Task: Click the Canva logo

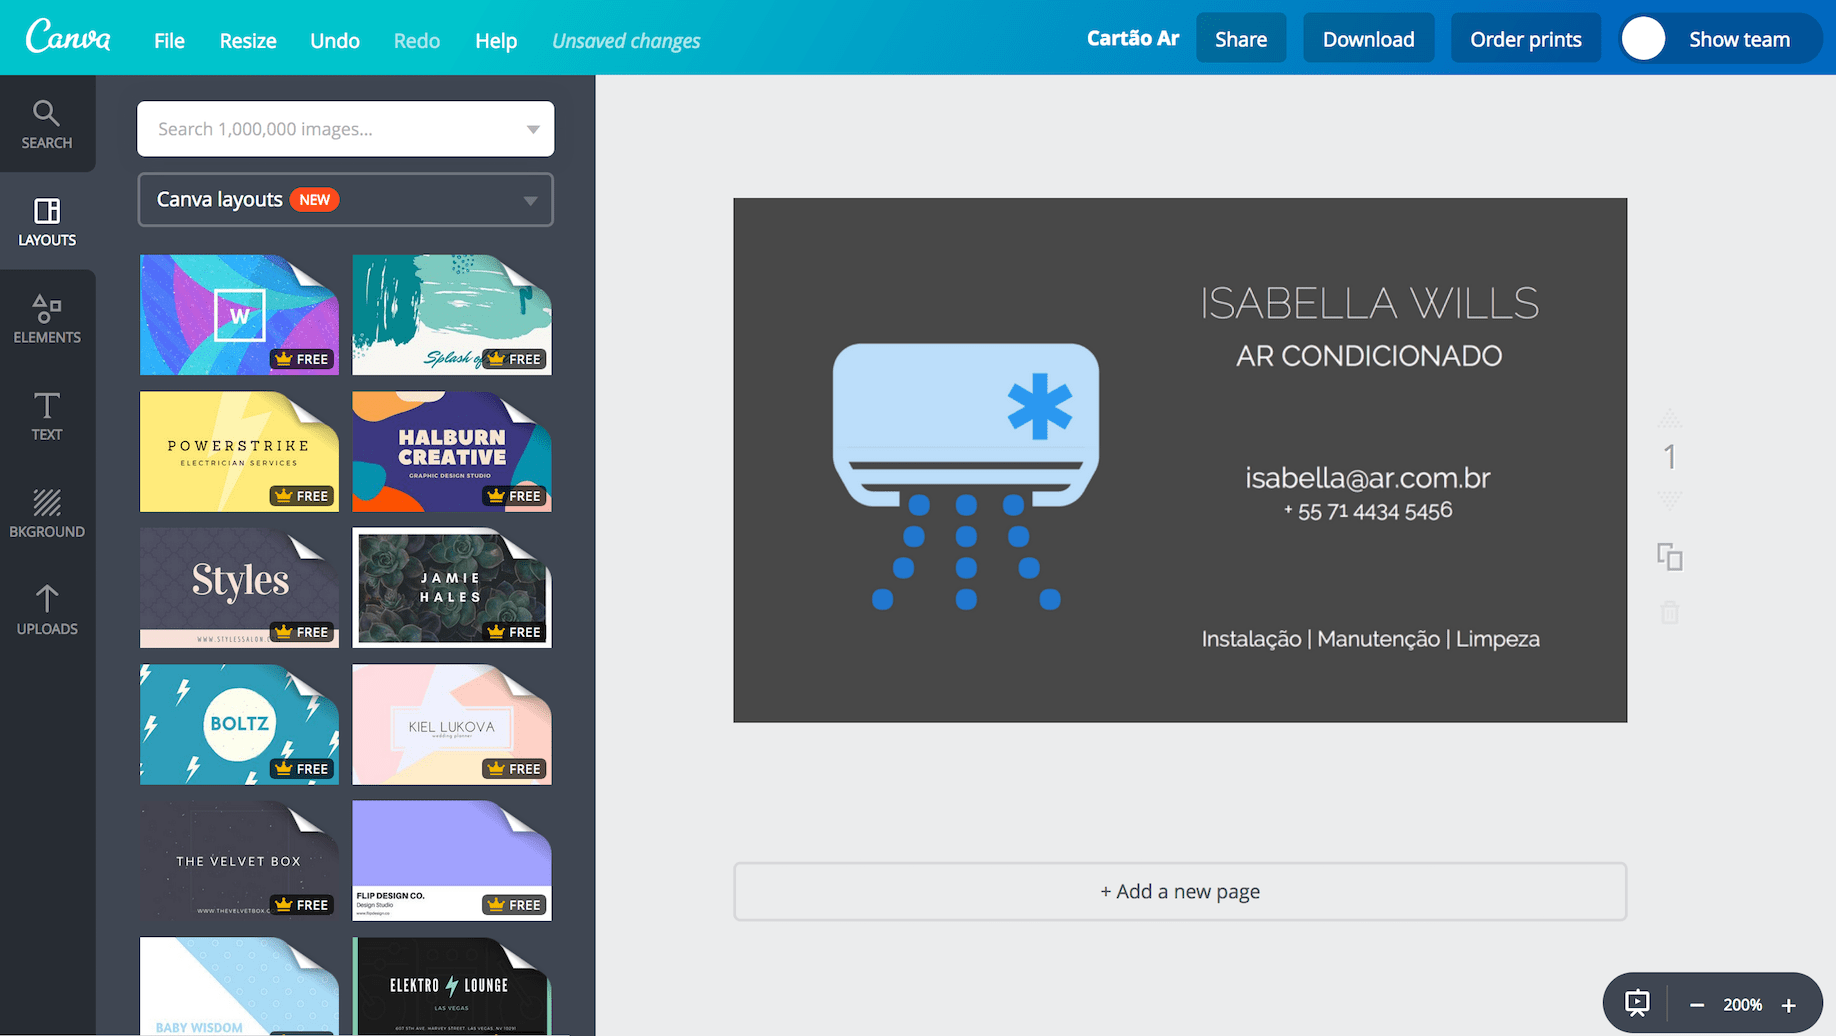Action: click(68, 37)
